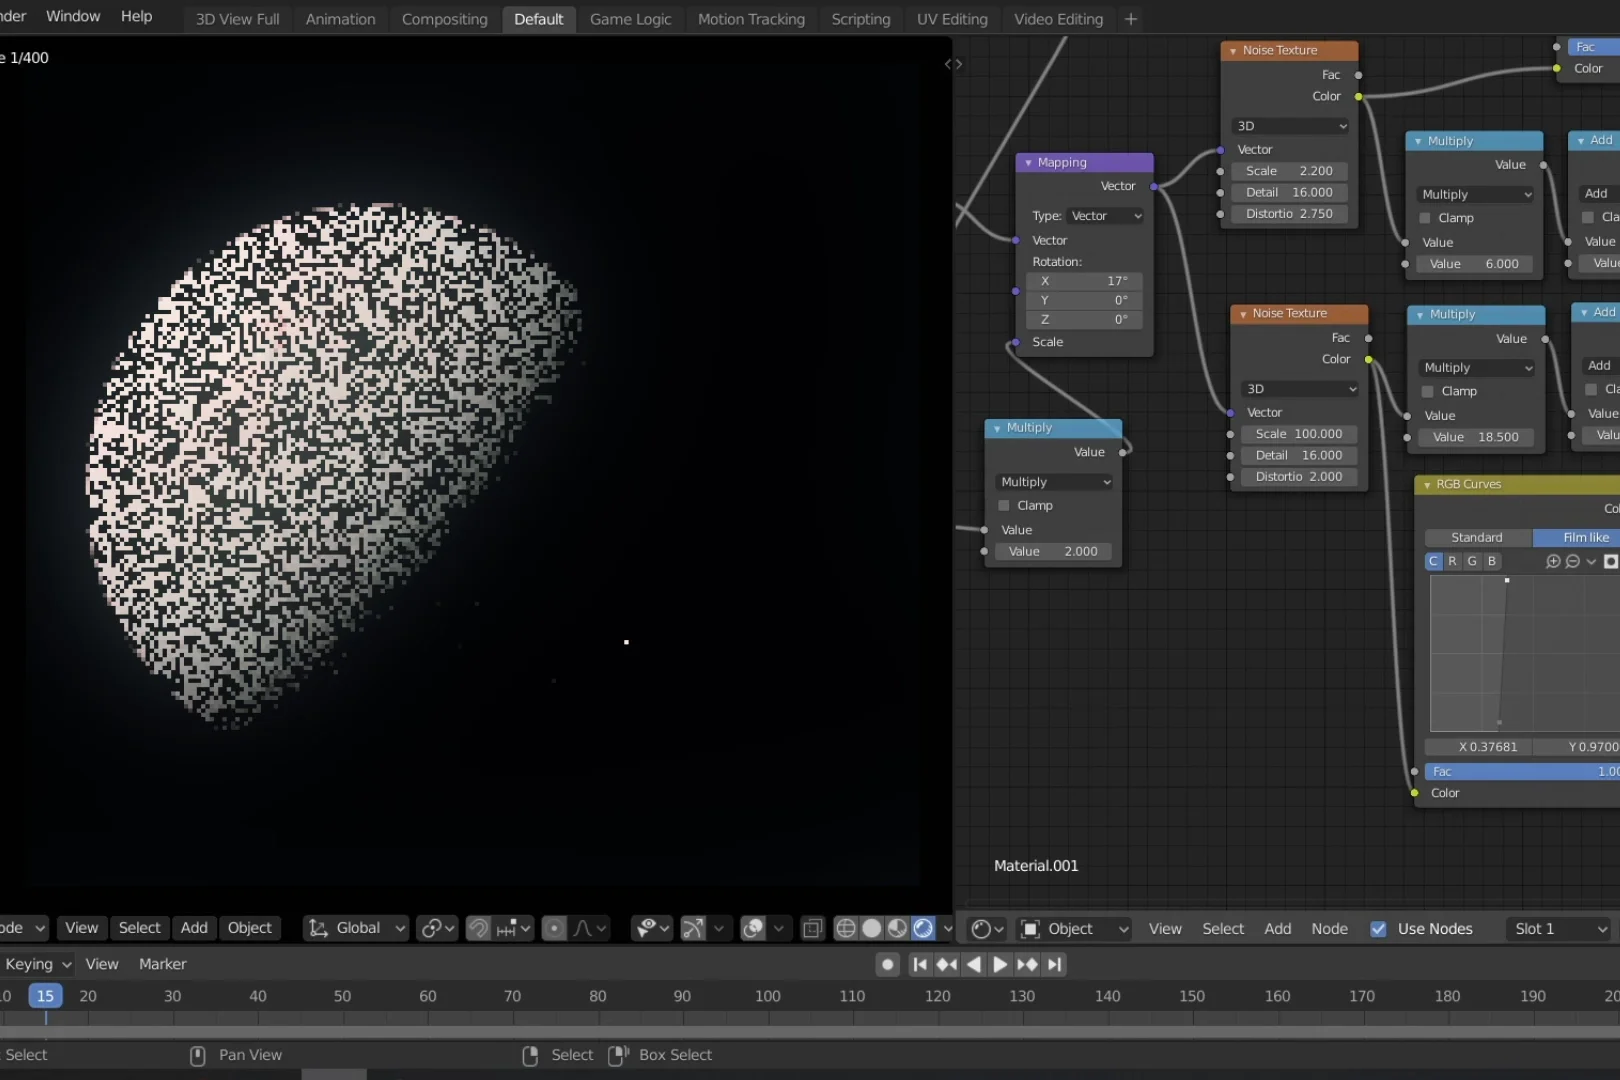The width and height of the screenshot is (1620, 1080).
Task: Switch to rendered viewport shading
Action: [923, 928]
